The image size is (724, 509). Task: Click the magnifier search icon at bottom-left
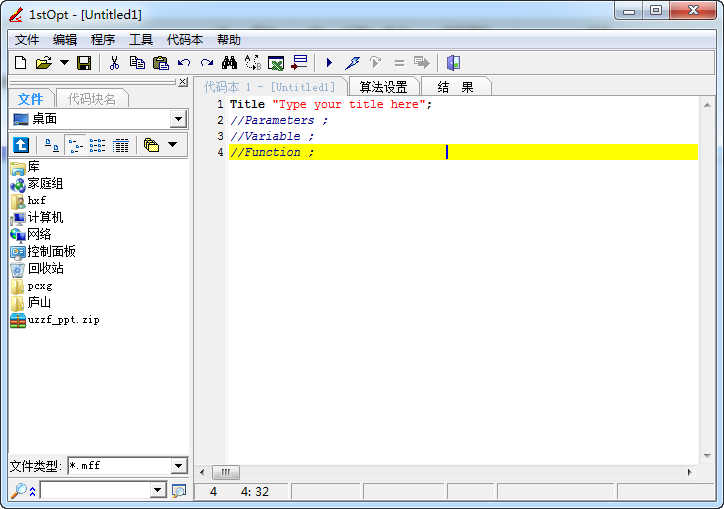[x=18, y=490]
